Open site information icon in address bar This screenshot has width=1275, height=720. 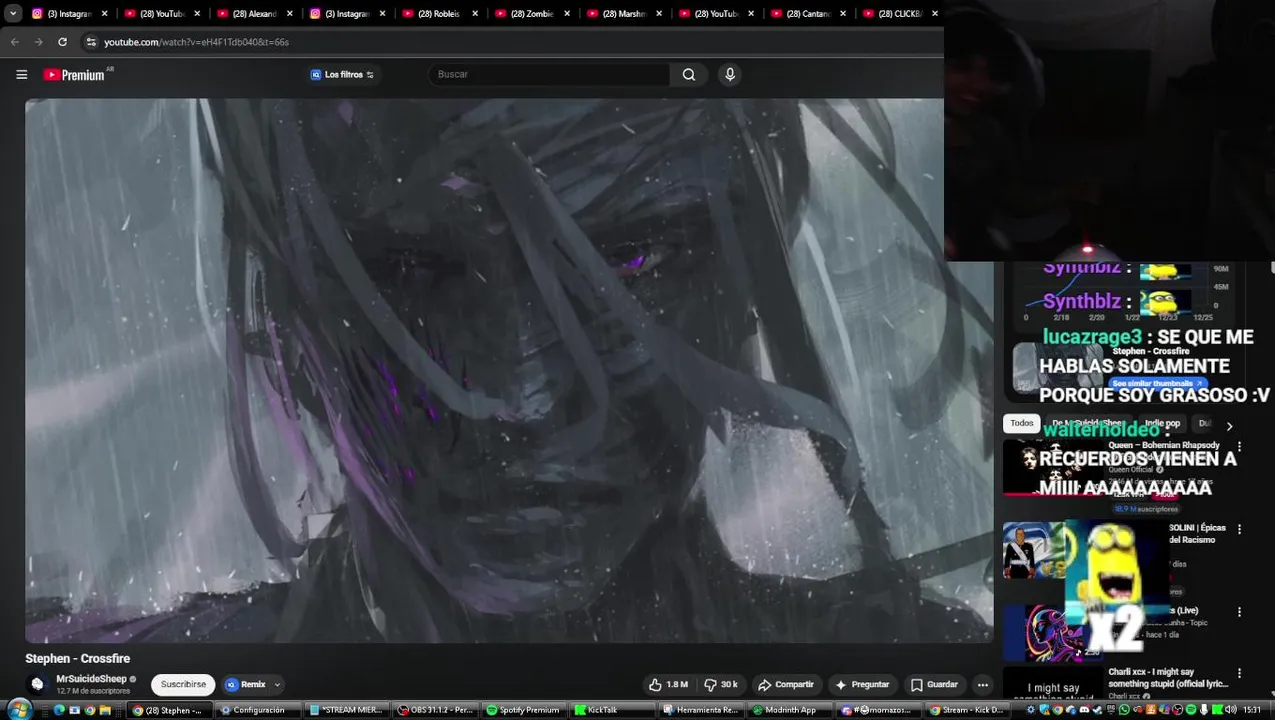pos(91,42)
